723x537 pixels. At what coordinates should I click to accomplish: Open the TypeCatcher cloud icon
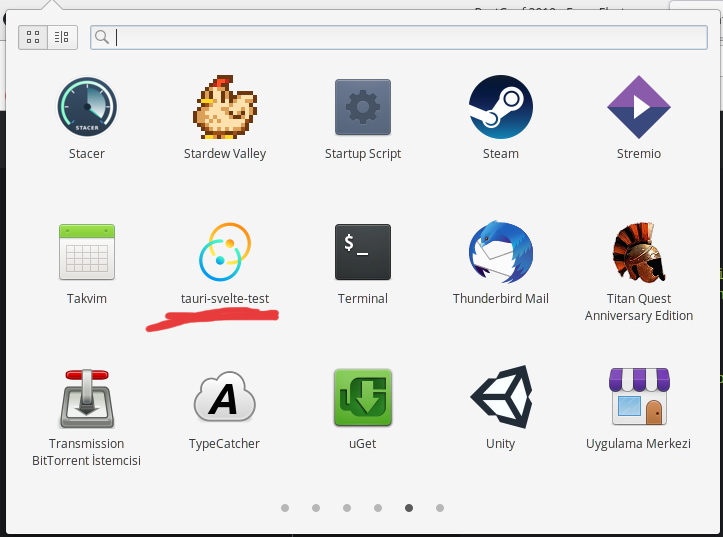pyautogui.click(x=225, y=397)
